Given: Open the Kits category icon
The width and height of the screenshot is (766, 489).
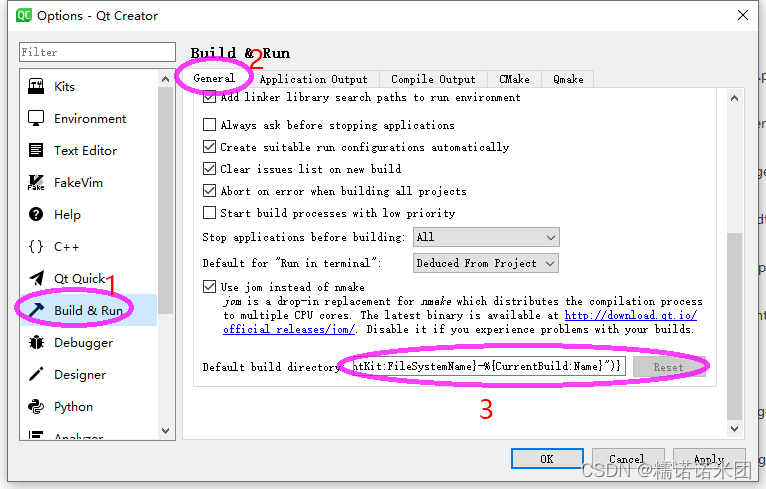Looking at the screenshot, I should 36,86.
